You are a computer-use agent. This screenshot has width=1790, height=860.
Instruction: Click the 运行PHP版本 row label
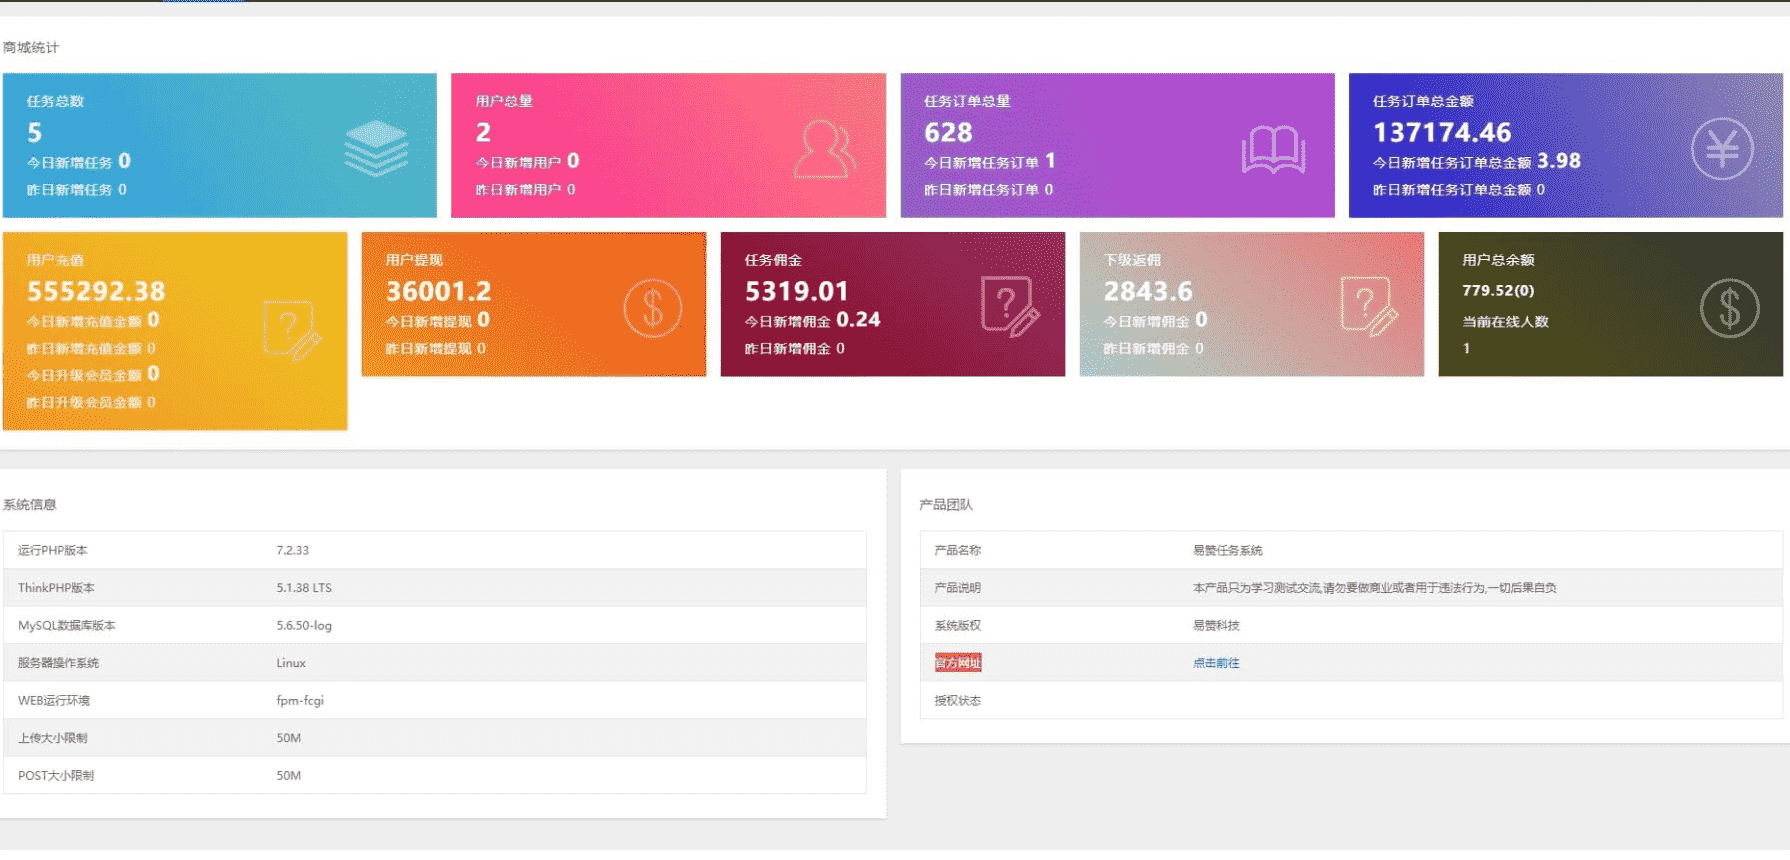pyautogui.click(x=53, y=550)
